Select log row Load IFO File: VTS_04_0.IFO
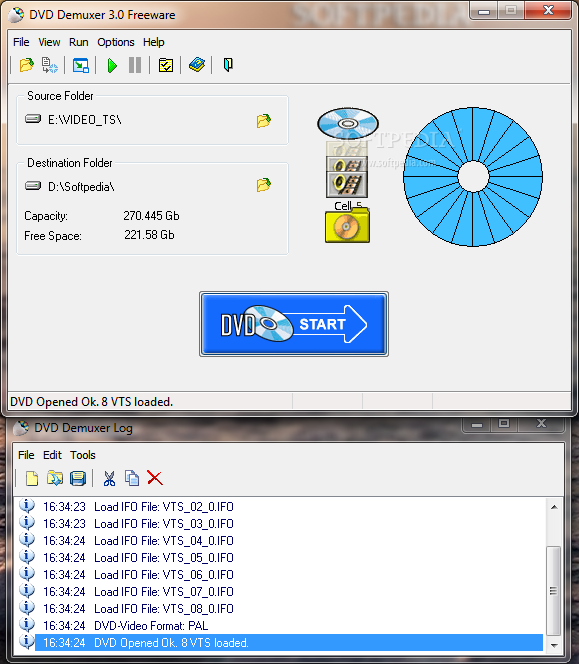The height and width of the screenshot is (664, 579). 289,541
